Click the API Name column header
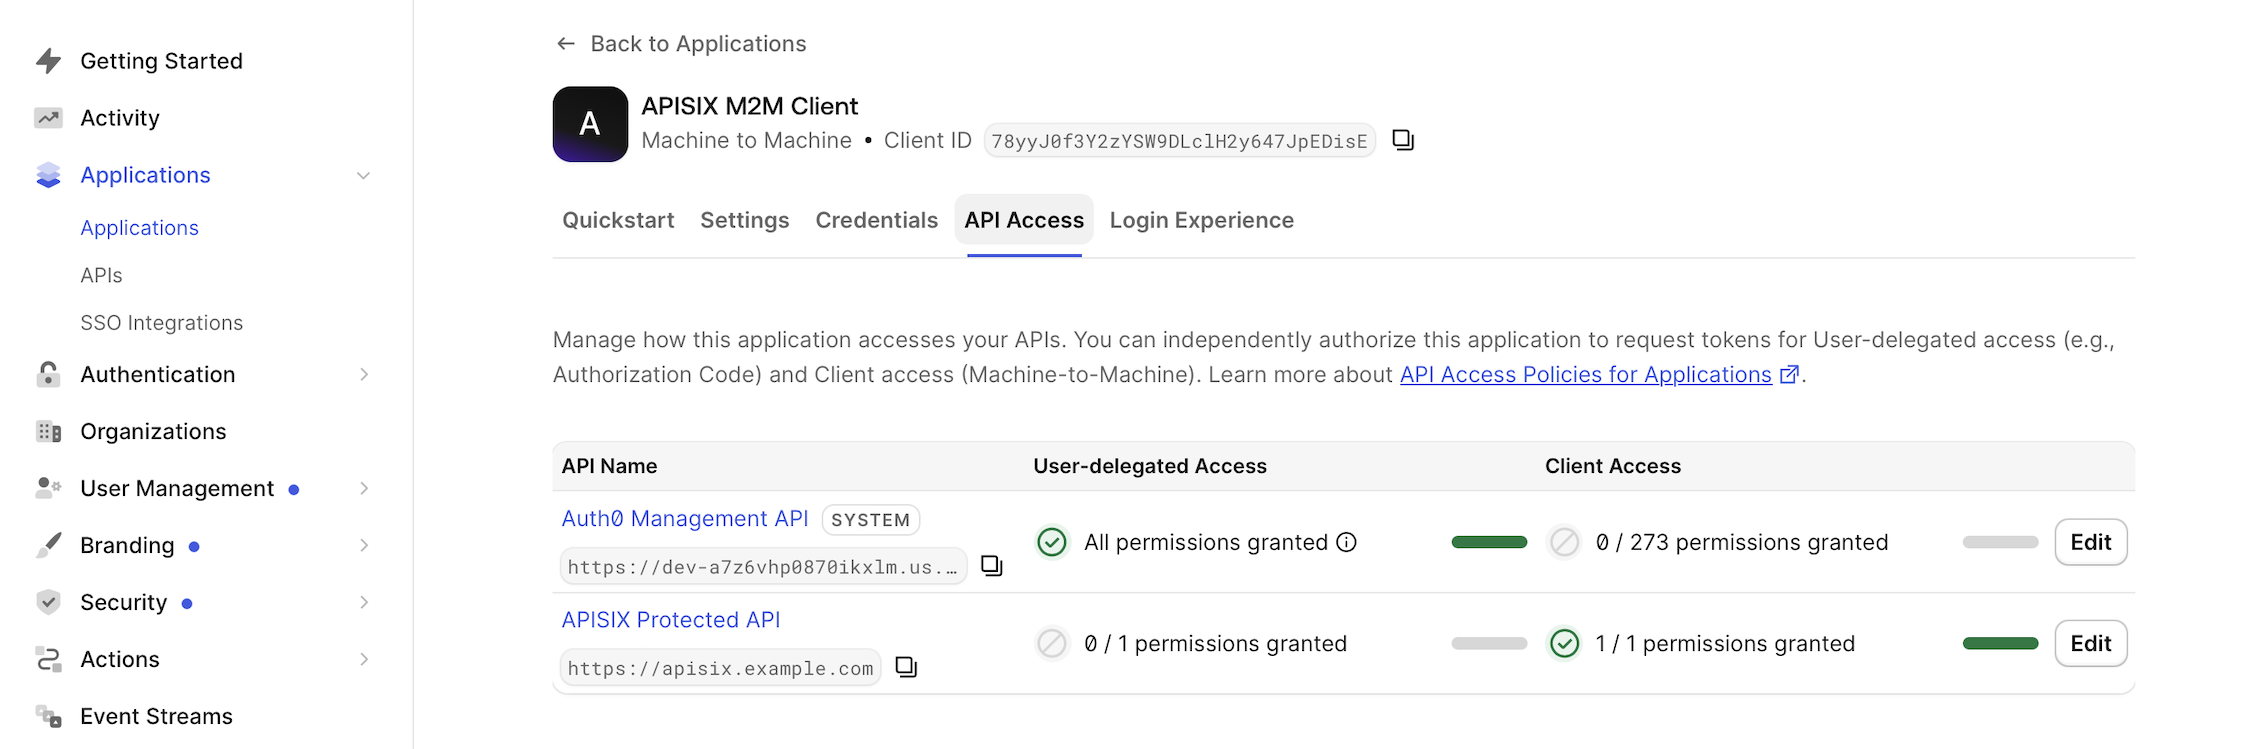Image resolution: width=2265 pixels, height=749 pixels. [x=610, y=466]
